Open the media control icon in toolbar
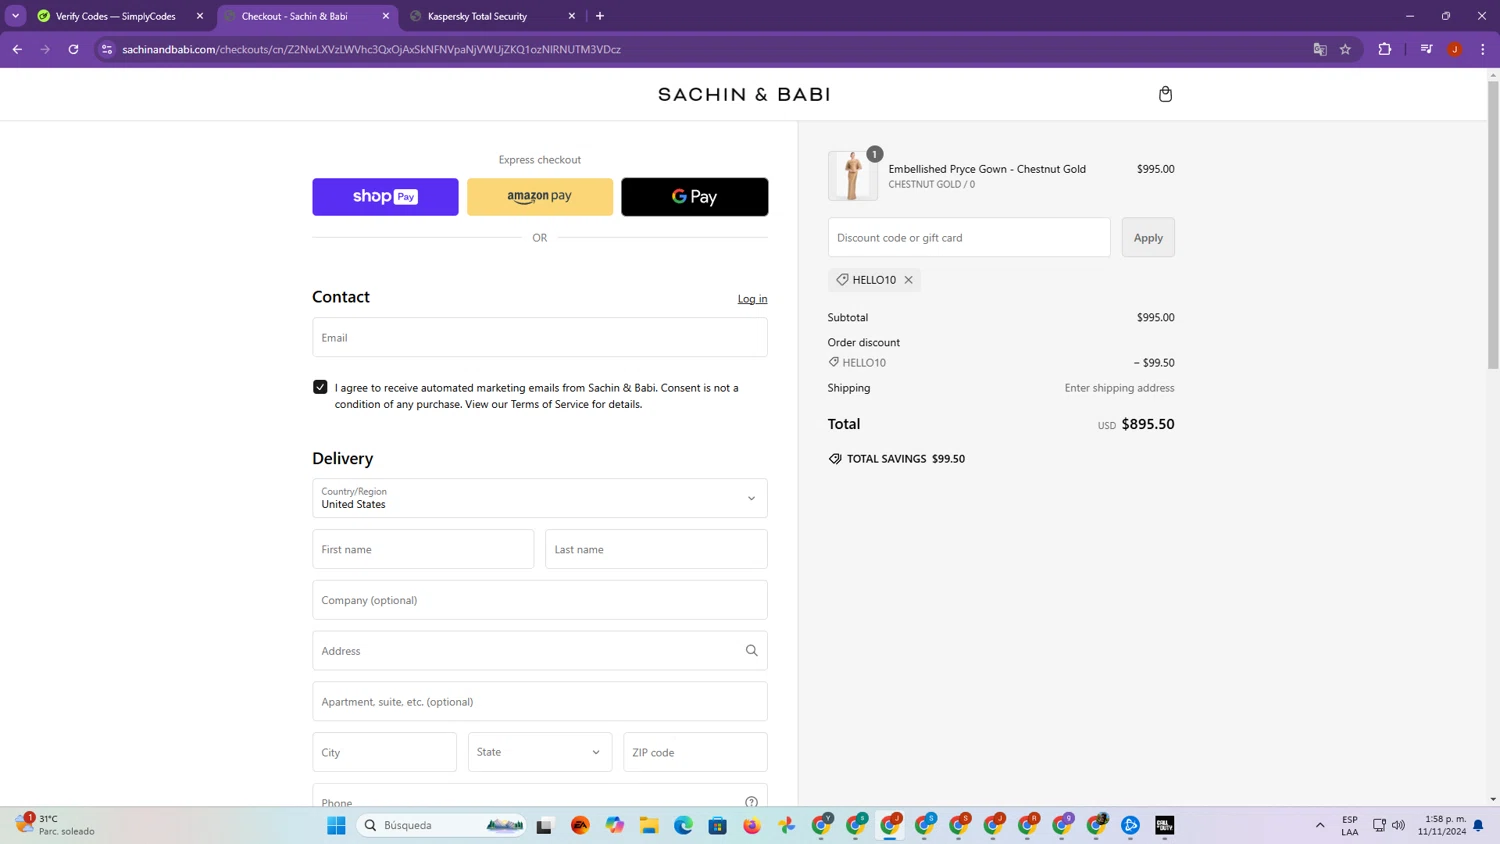This screenshot has width=1500, height=844. click(x=1427, y=49)
